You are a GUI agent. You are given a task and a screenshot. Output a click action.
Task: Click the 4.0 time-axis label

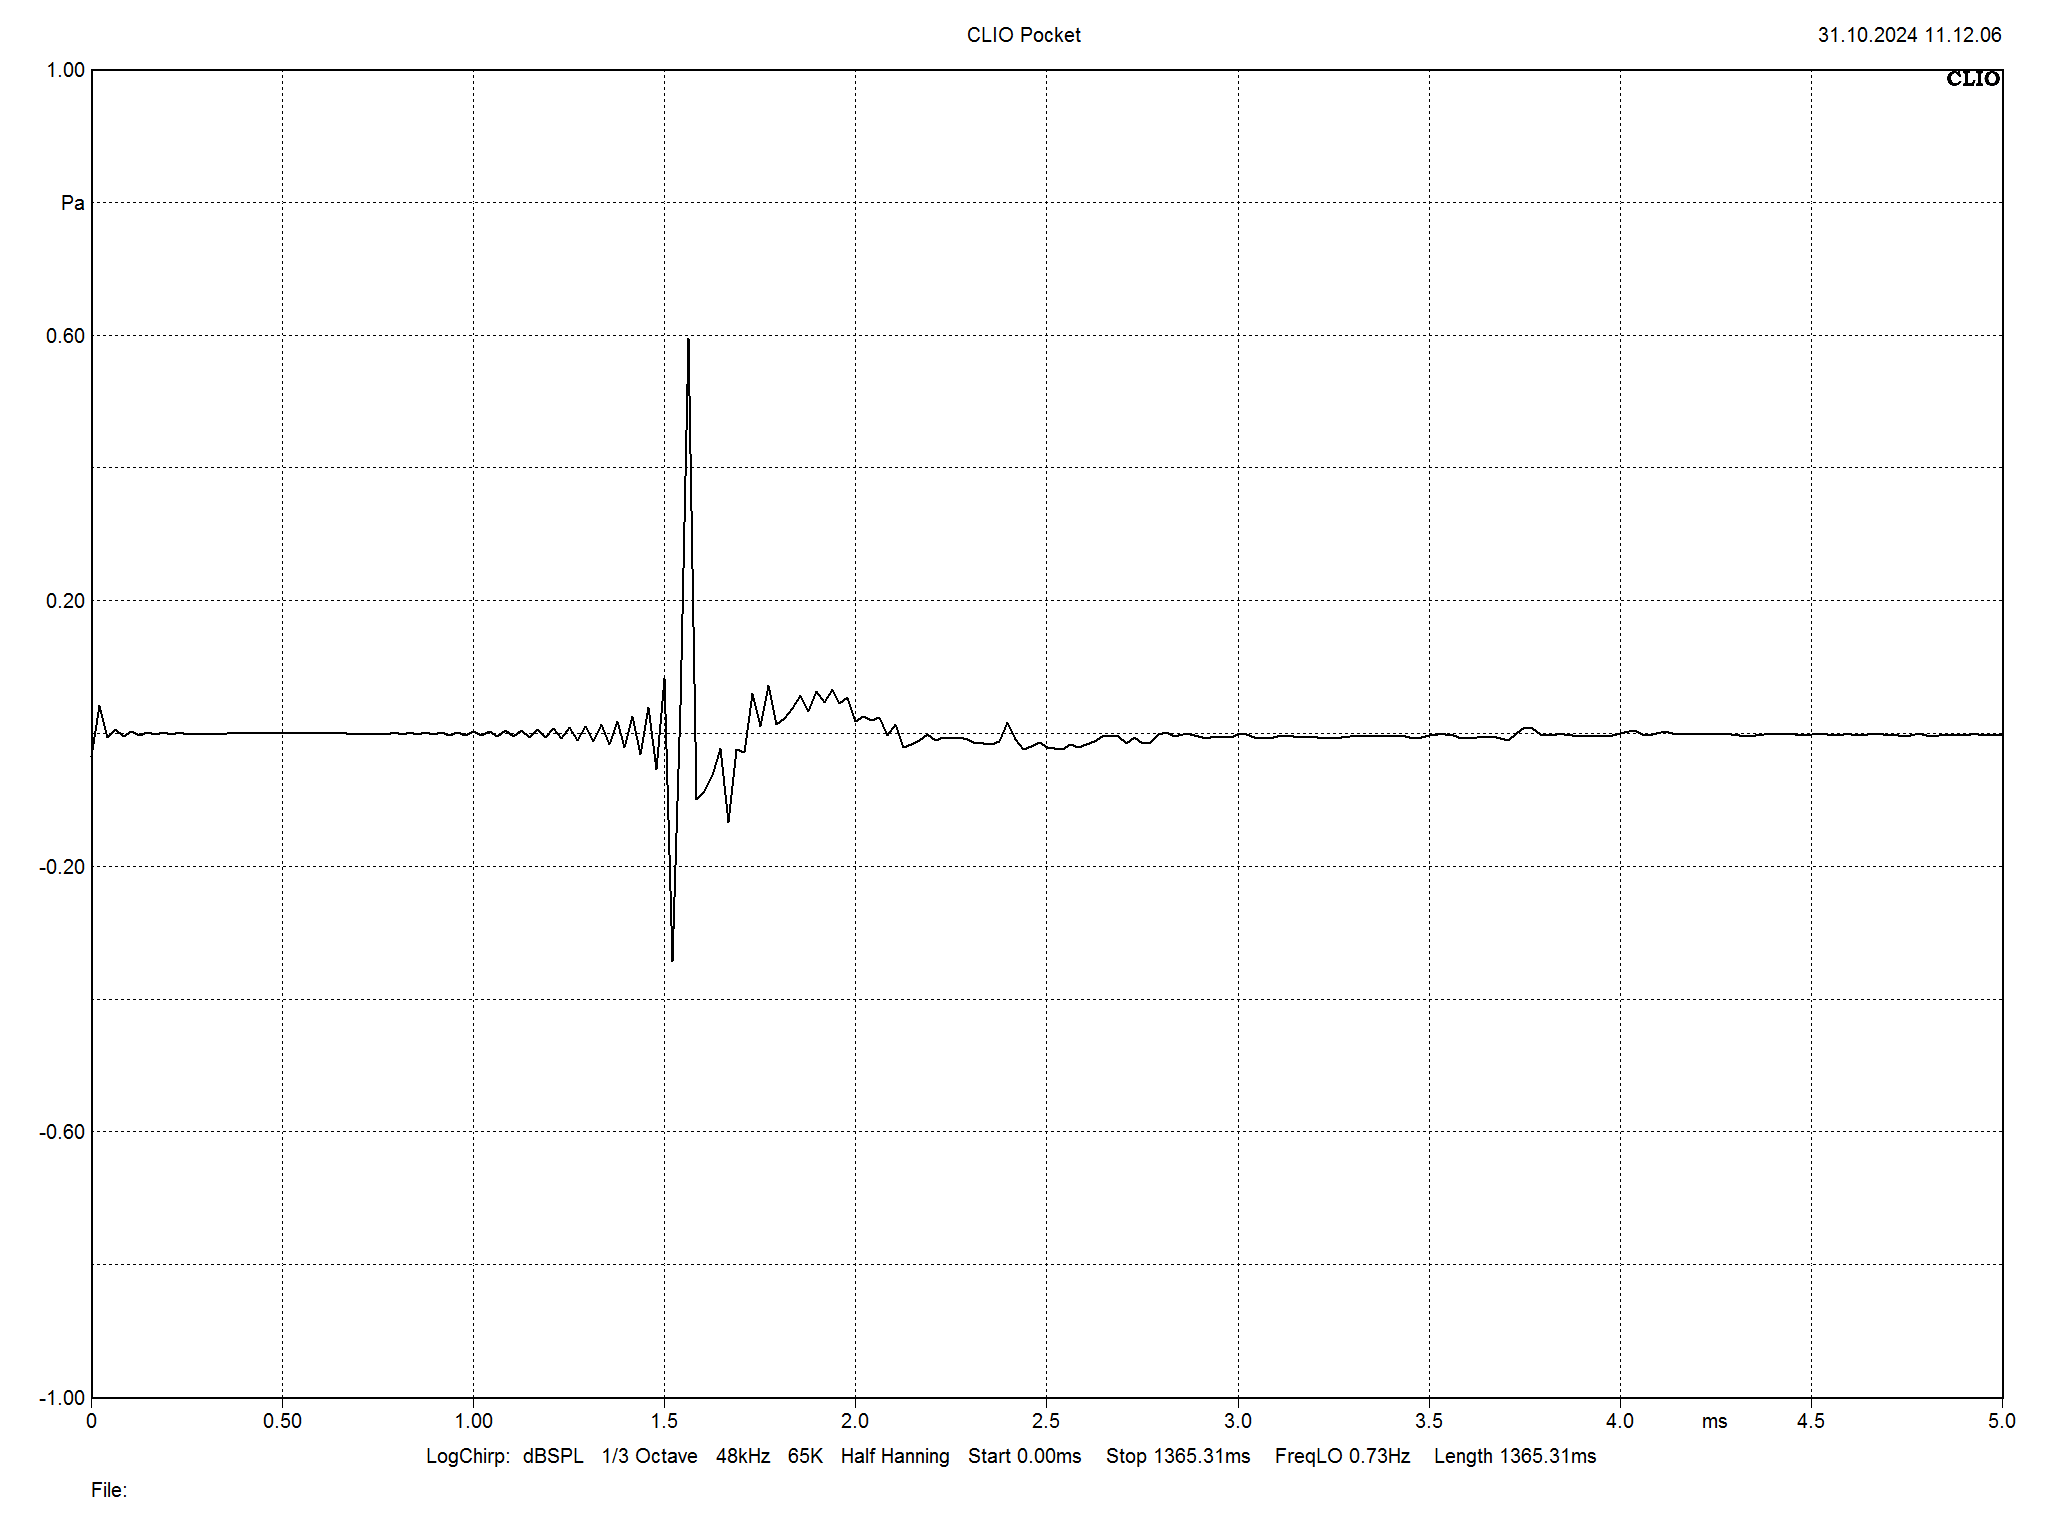point(1620,1421)
